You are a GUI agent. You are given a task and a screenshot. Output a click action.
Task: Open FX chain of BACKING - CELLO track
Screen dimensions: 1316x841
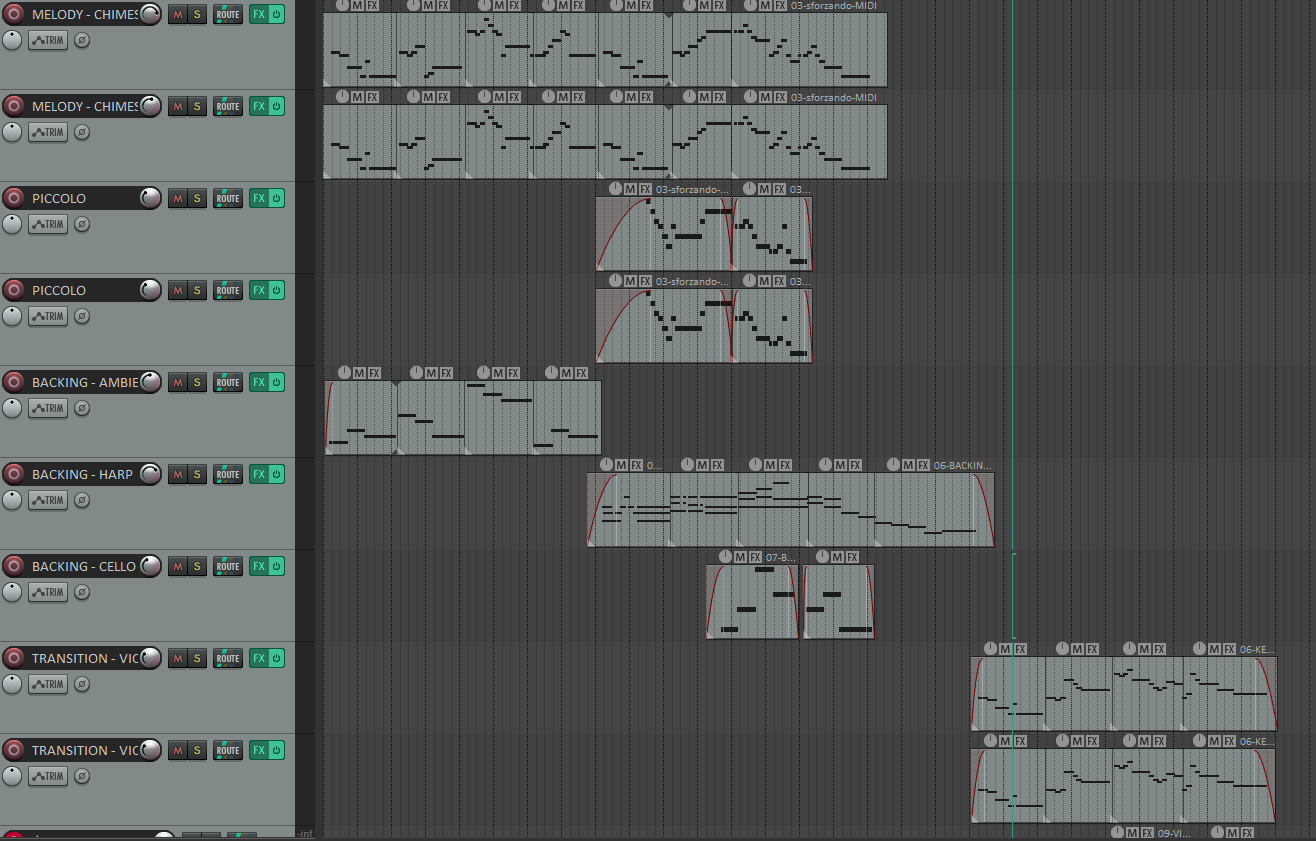coord(258,566)
